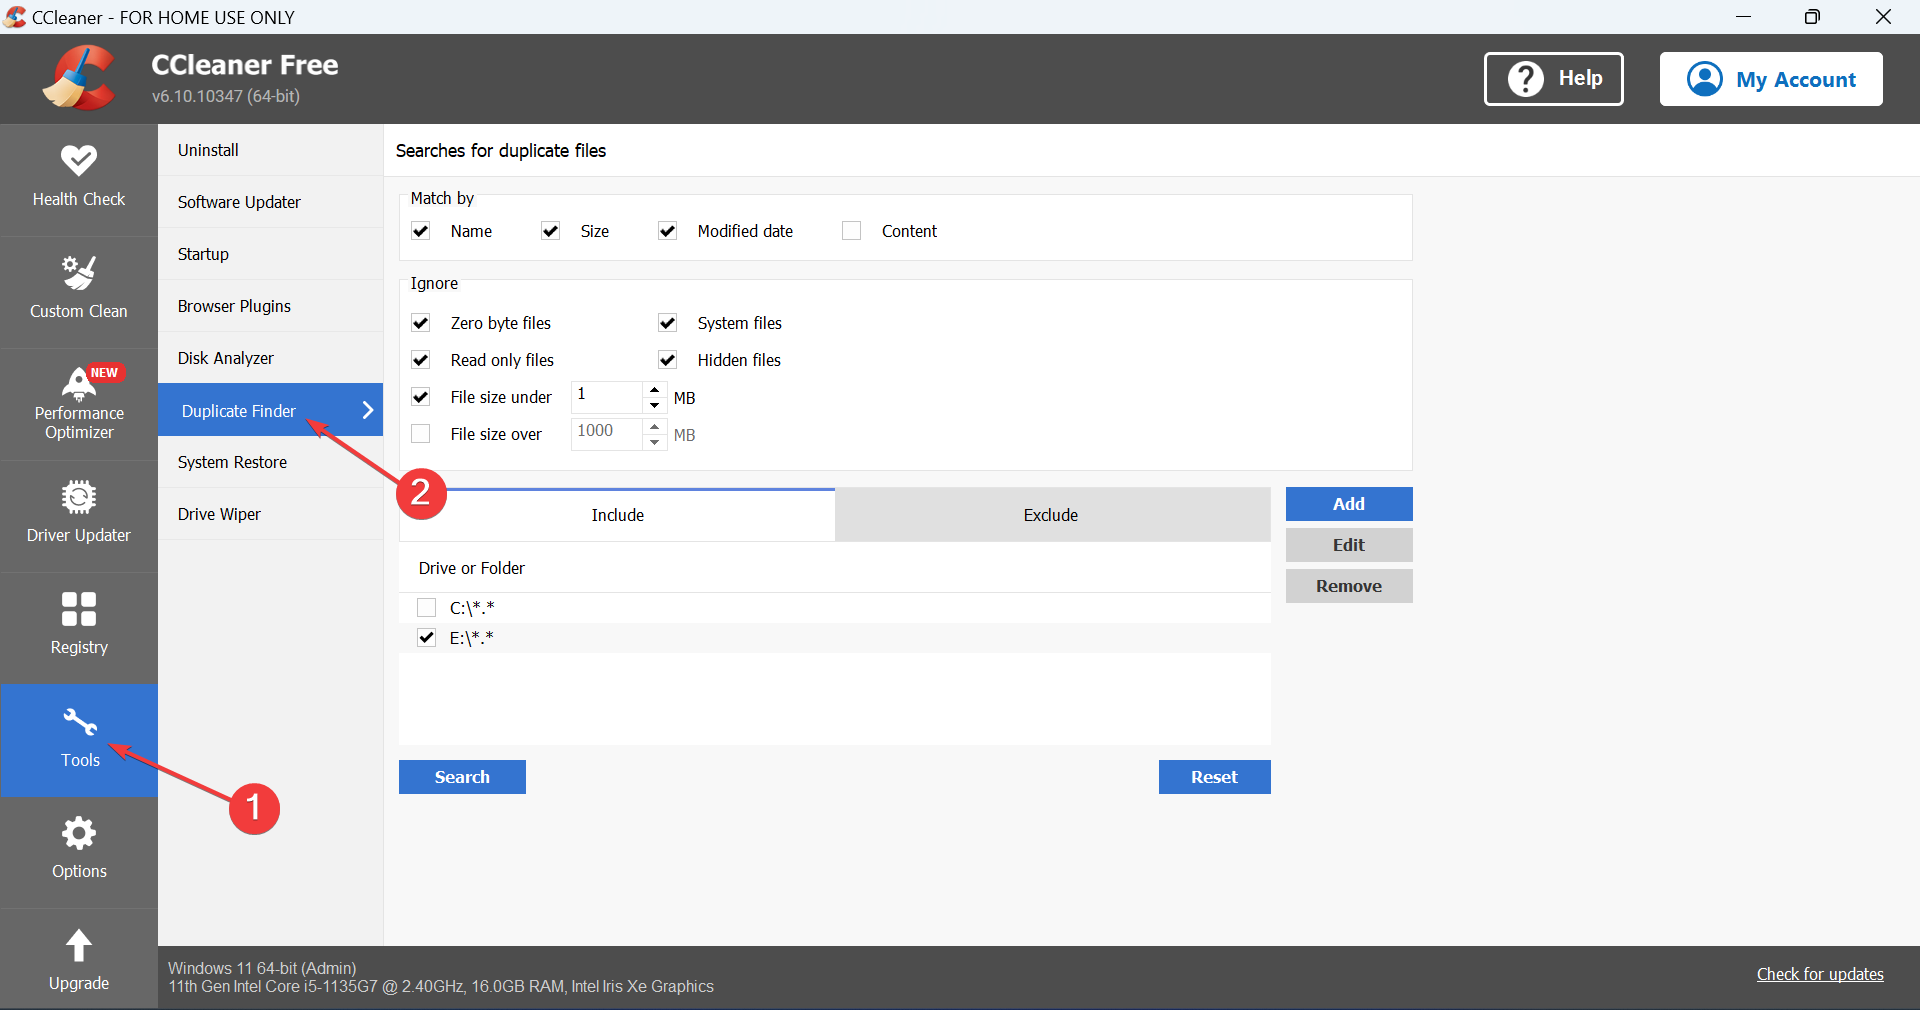Uncheck the E:\*.* drive entry

[427, 637]
